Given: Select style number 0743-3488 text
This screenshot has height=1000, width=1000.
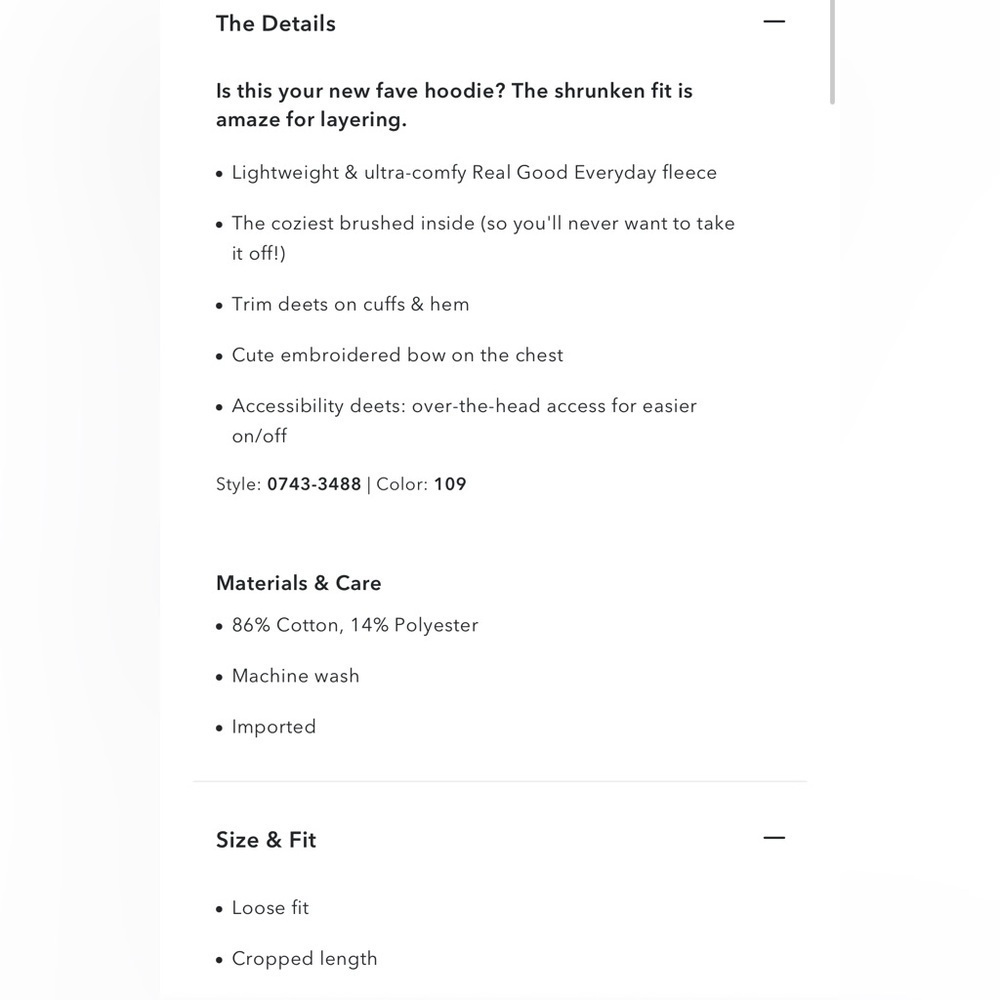Looking at the screenshot, I should [314, 484].
